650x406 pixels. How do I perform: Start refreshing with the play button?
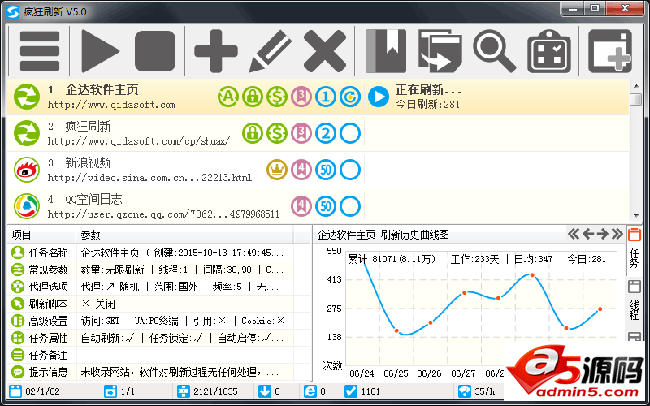tap(100, 51)
